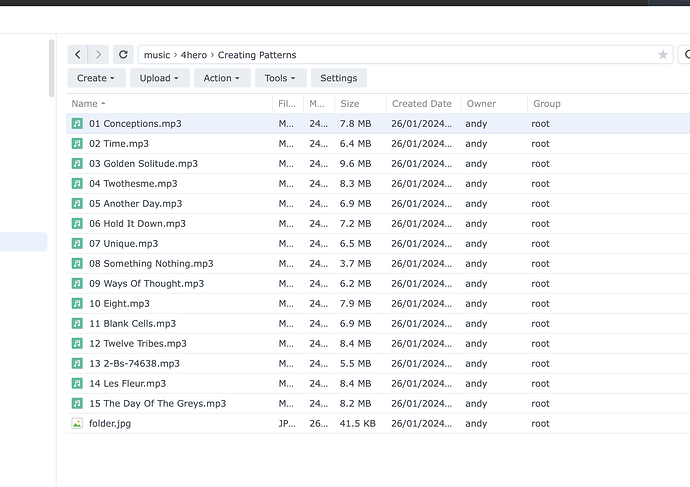Click music icon of 03 Golden Solitude.mp3
690x487 pixels.
point(77,164)
